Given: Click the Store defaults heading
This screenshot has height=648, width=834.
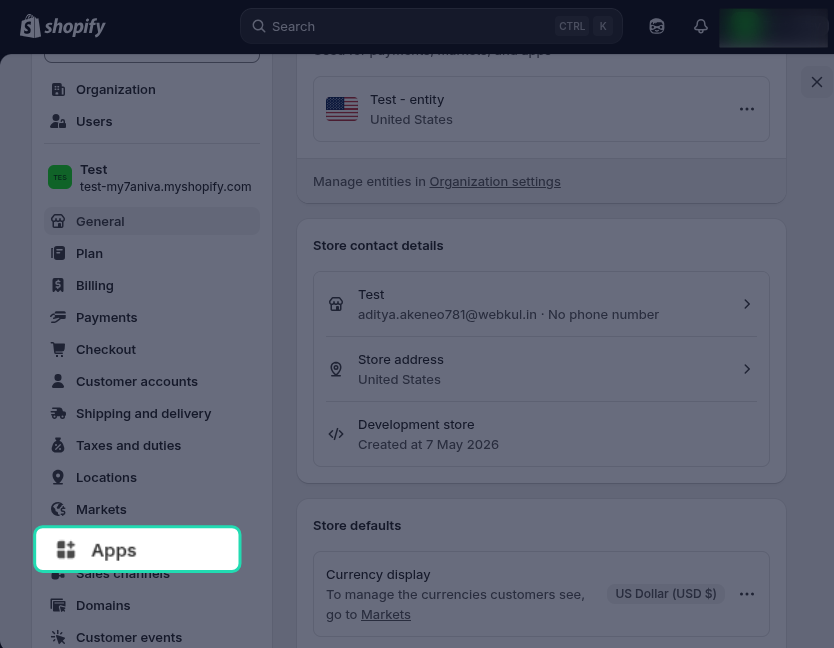Looking at the screenshot, I should (357, 525).
